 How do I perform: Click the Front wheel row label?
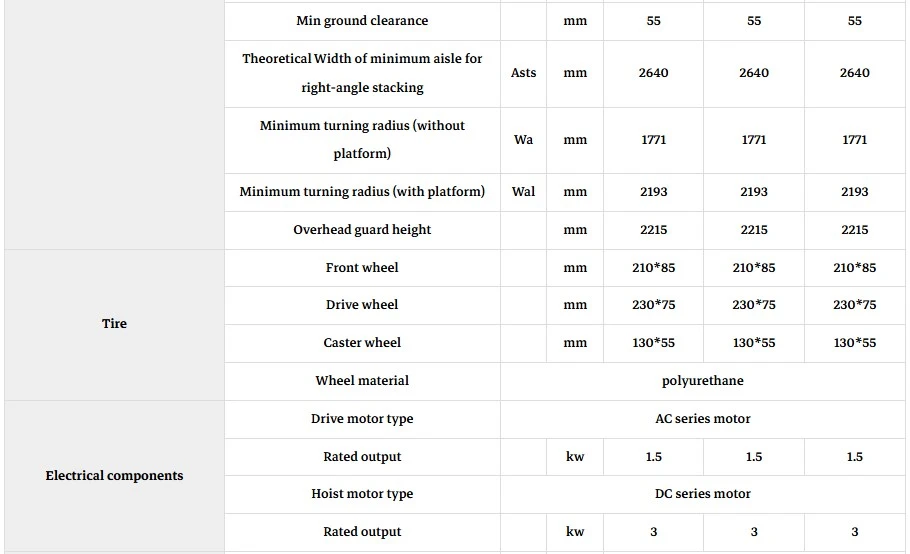pos(362,268)
